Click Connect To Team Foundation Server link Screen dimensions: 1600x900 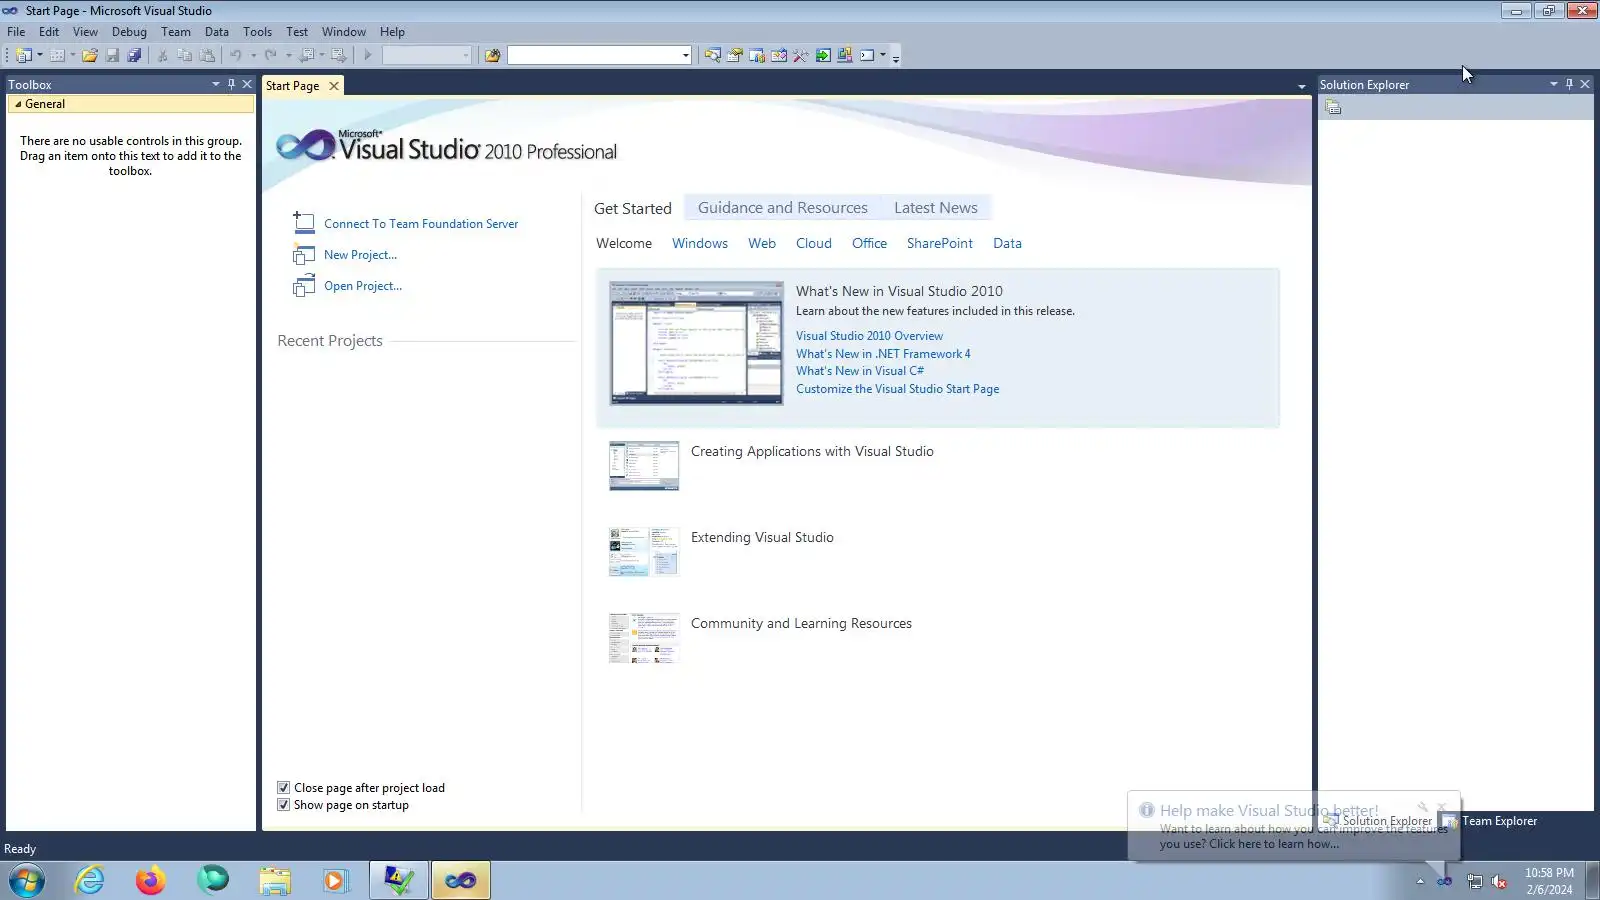coord(421,224)
